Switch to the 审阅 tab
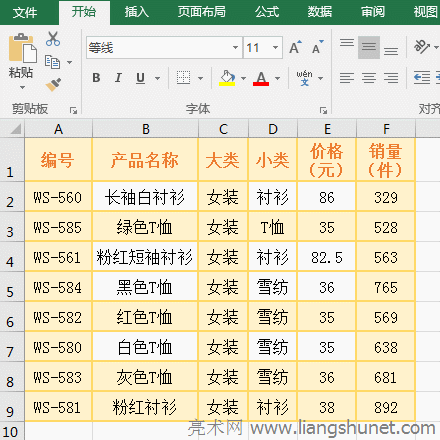The height and width of the screenshot is (440, 440). (373, 12)
